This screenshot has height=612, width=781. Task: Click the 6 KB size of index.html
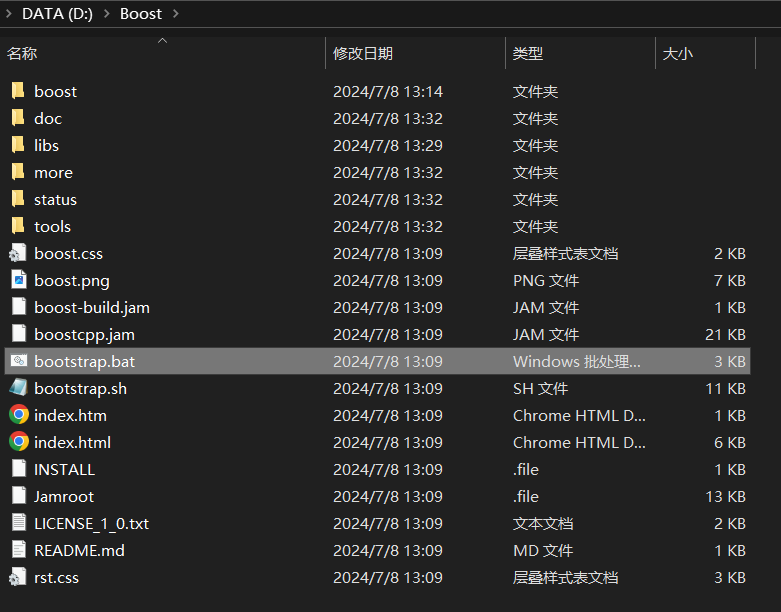pyautogui.click(x=730, y=442)
